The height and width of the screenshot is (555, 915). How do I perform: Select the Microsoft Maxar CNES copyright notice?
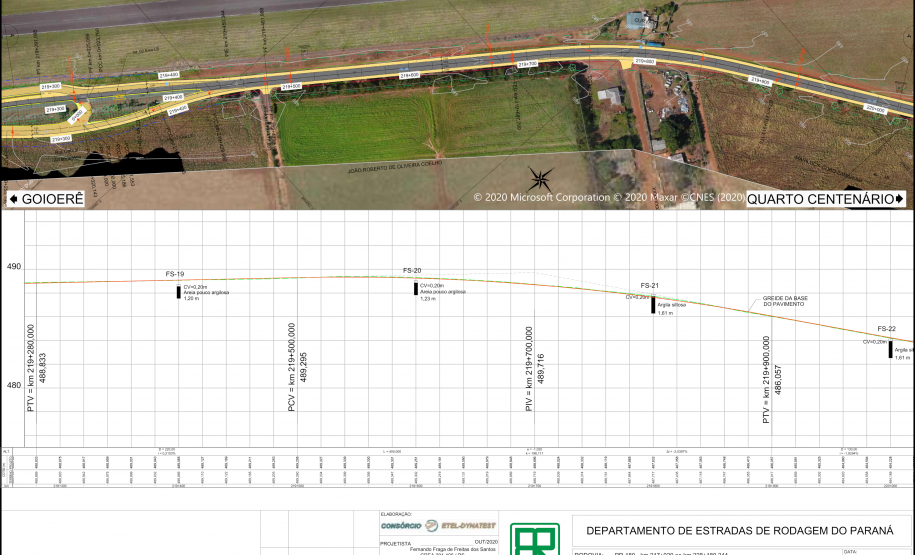(x=609, y=197)
